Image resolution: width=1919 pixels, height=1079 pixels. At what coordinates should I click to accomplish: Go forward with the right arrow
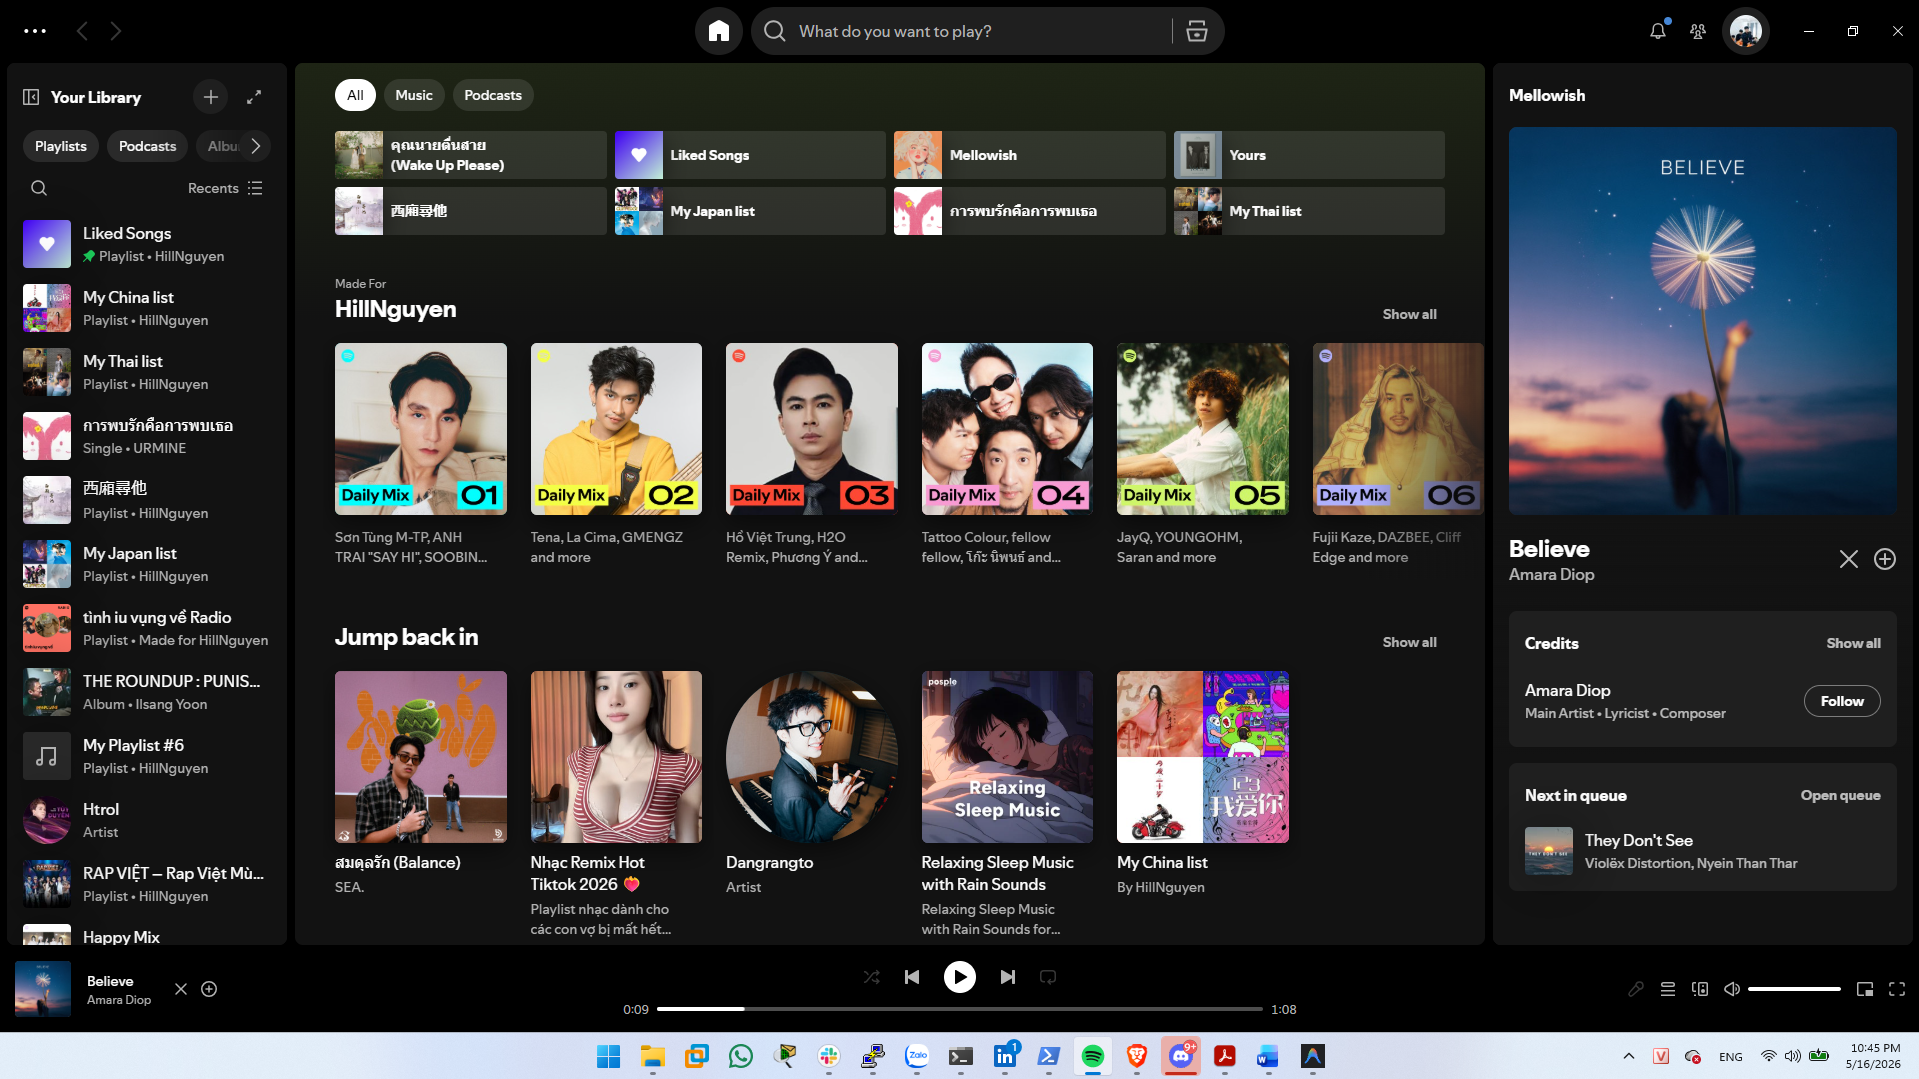coord(116,31)
